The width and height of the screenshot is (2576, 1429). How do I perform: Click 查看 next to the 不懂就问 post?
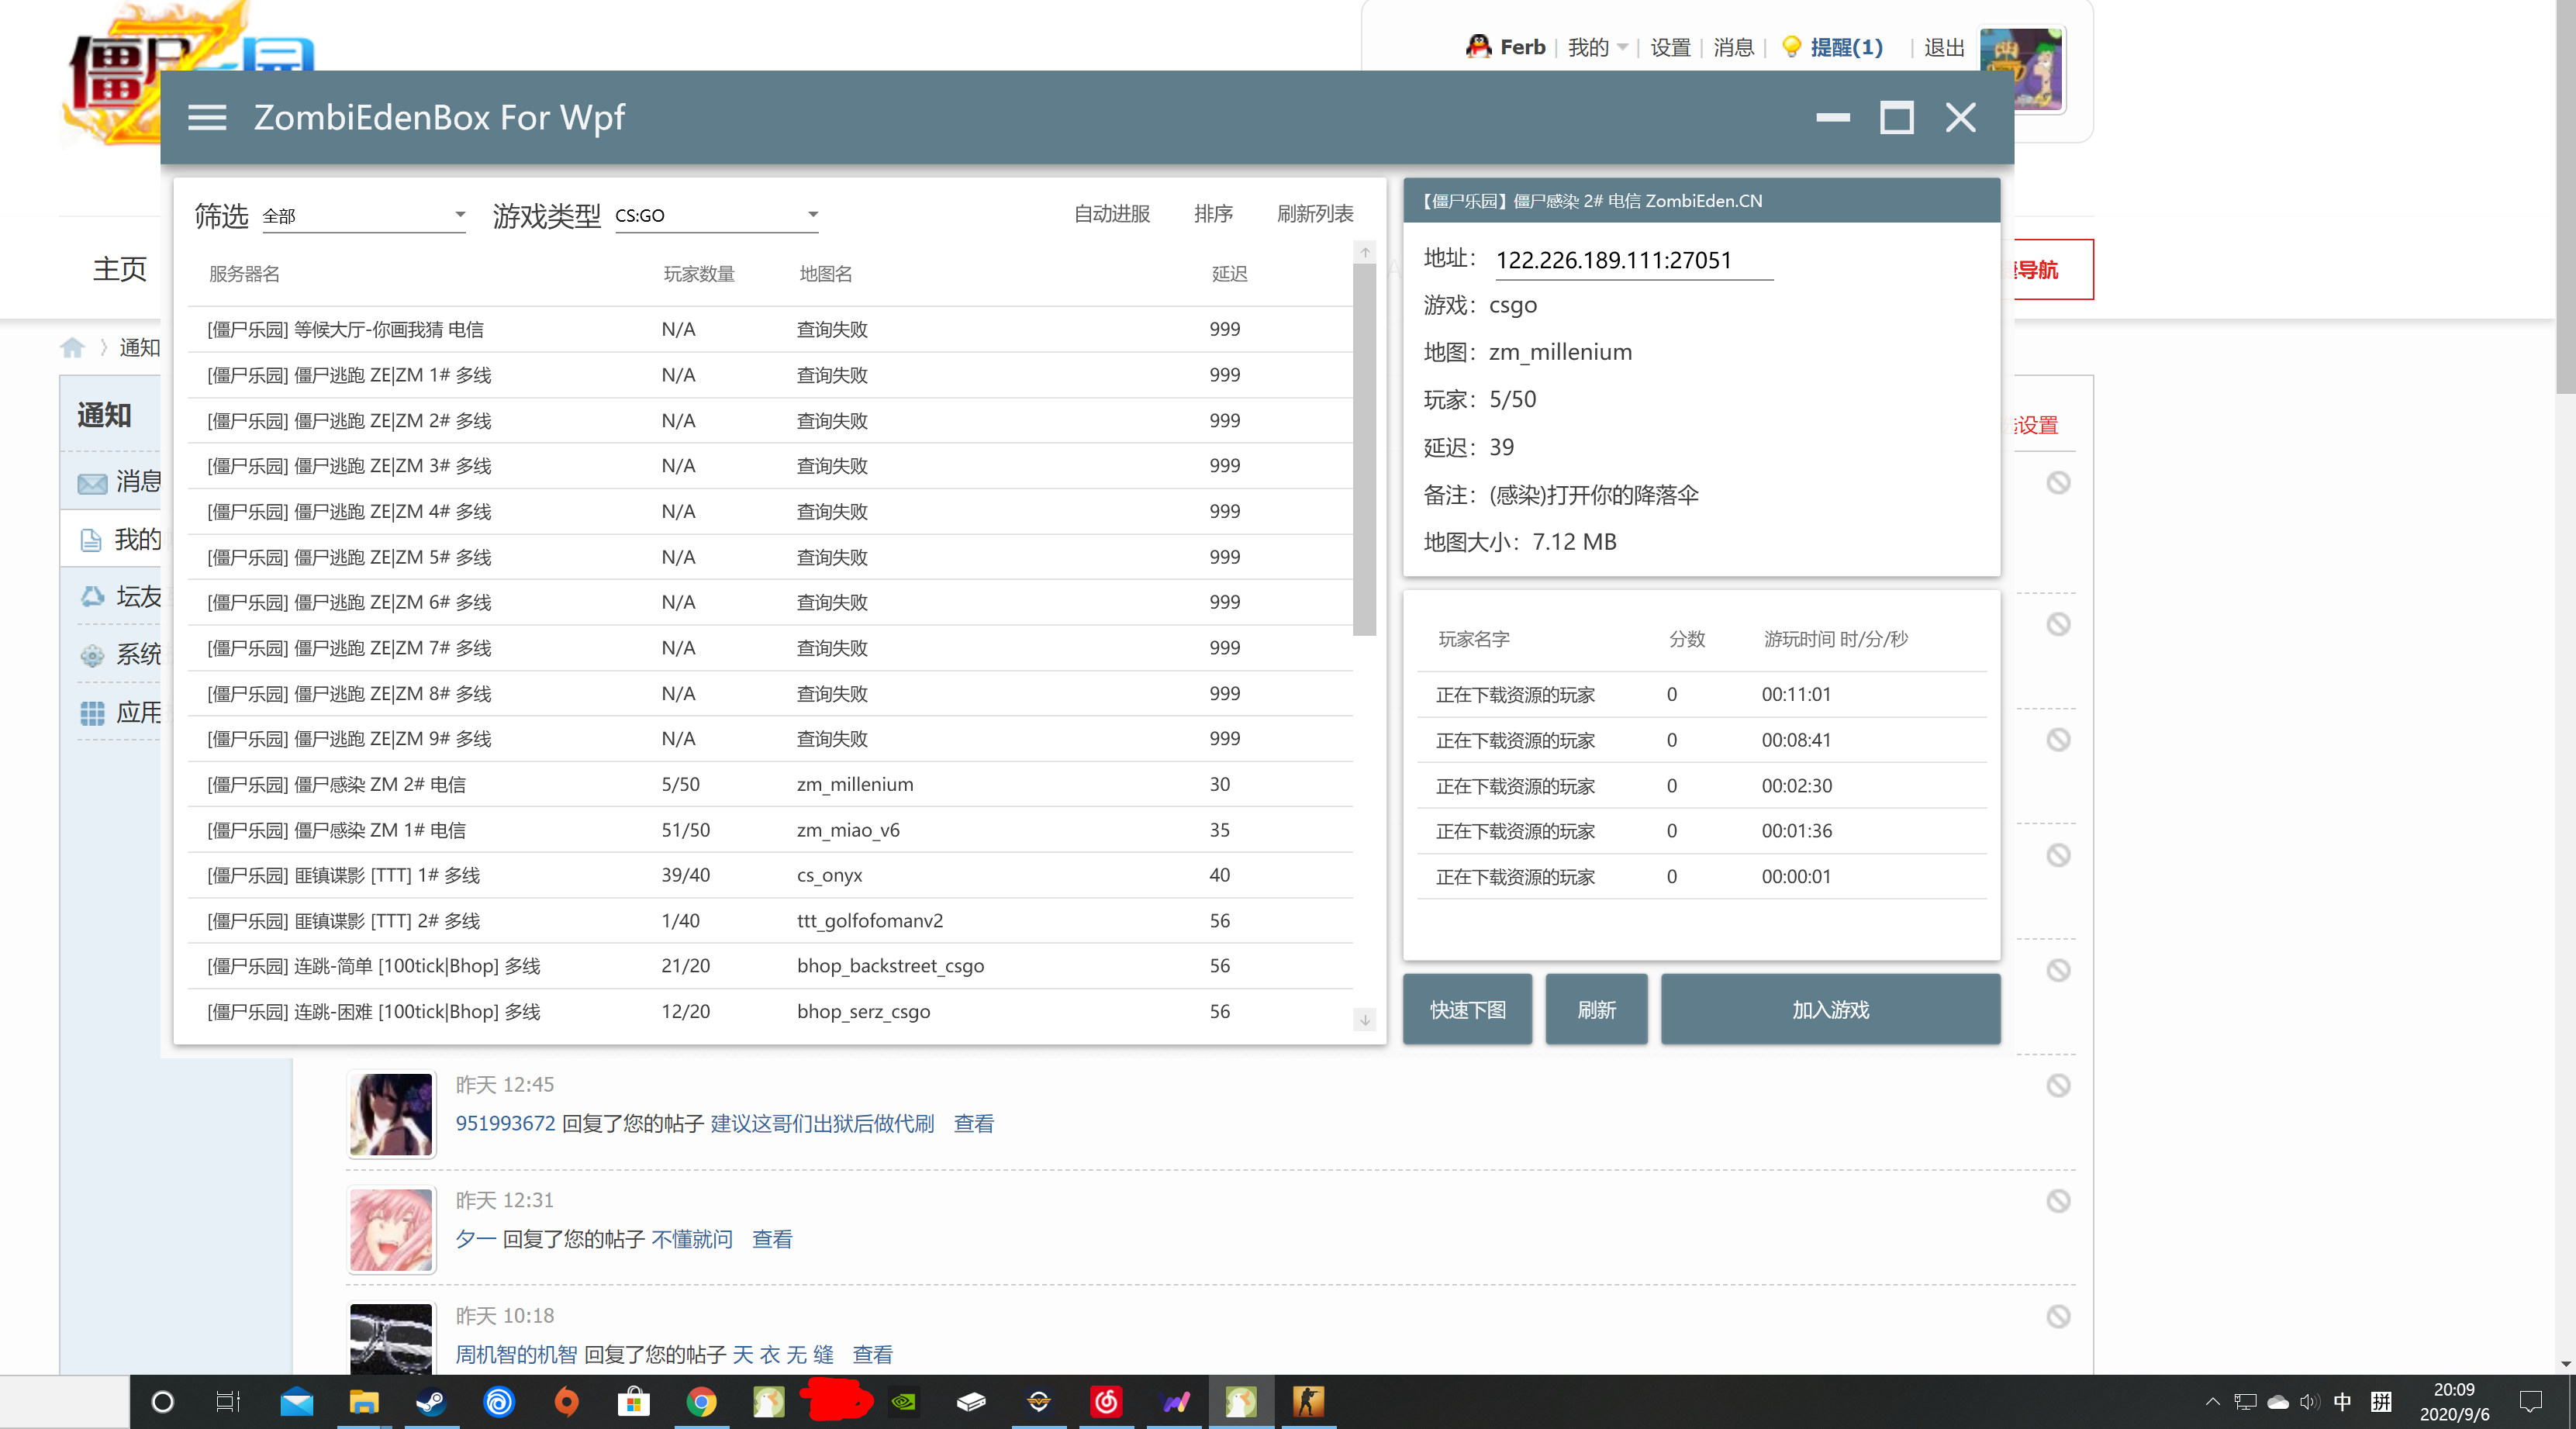(772, 1239)
